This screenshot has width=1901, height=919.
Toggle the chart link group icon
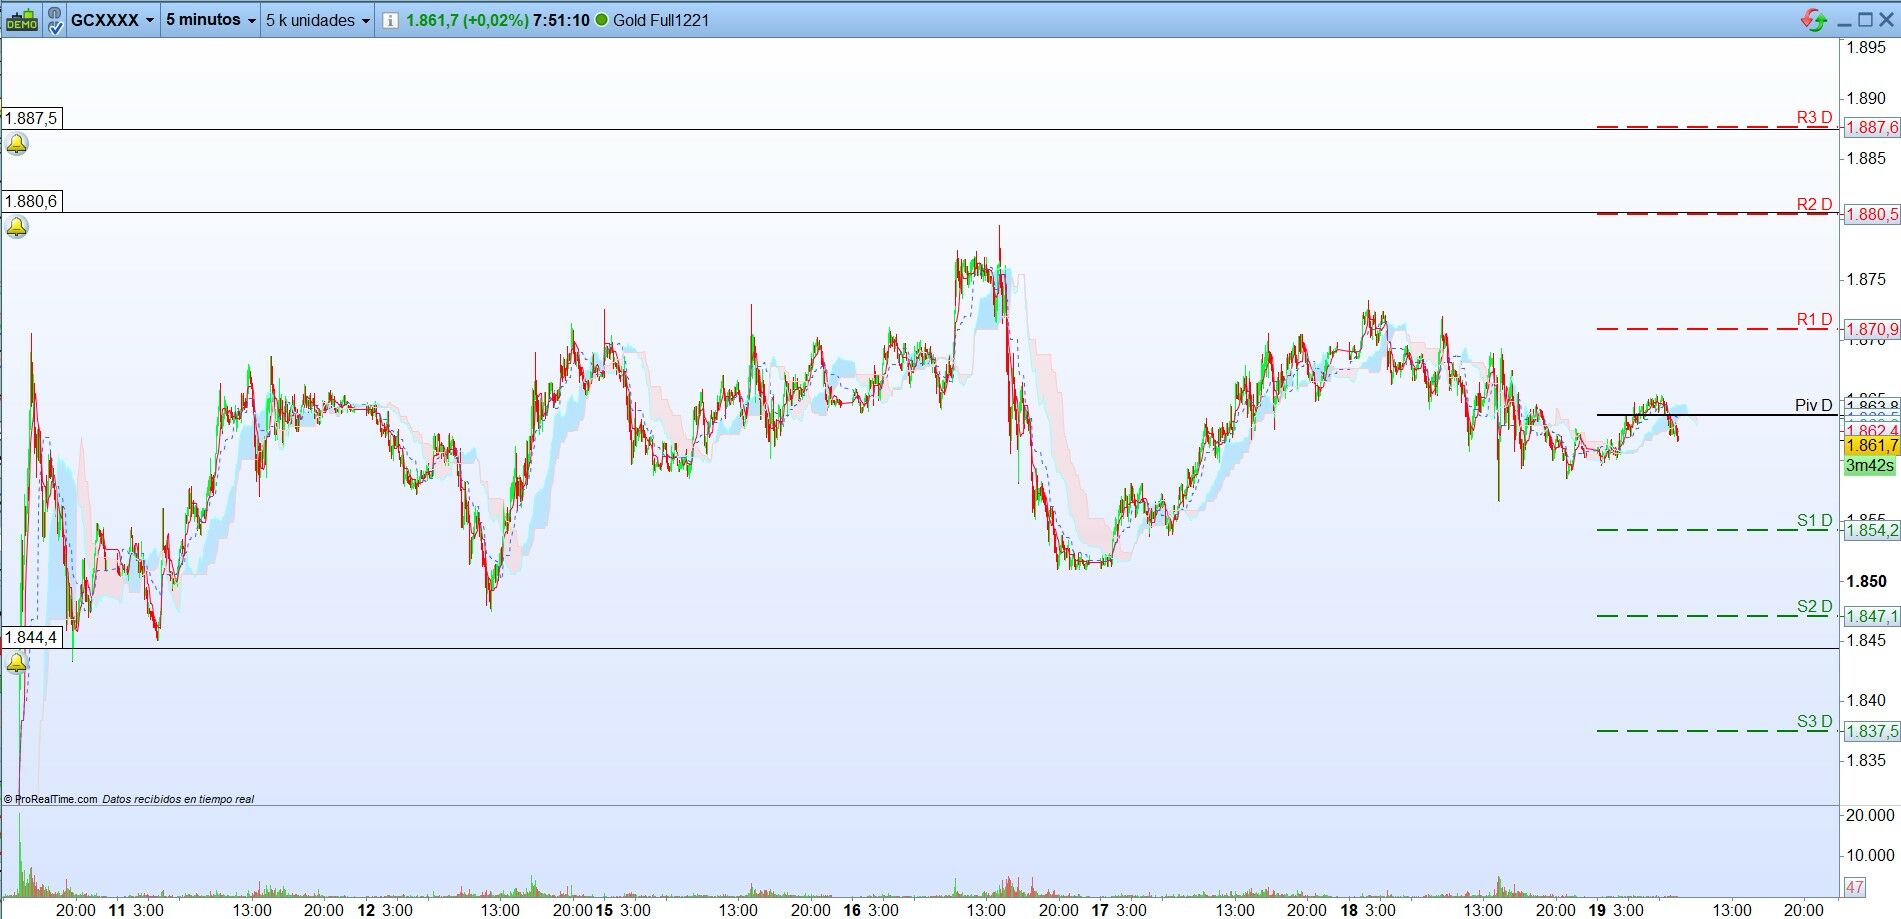pos(53,20)
